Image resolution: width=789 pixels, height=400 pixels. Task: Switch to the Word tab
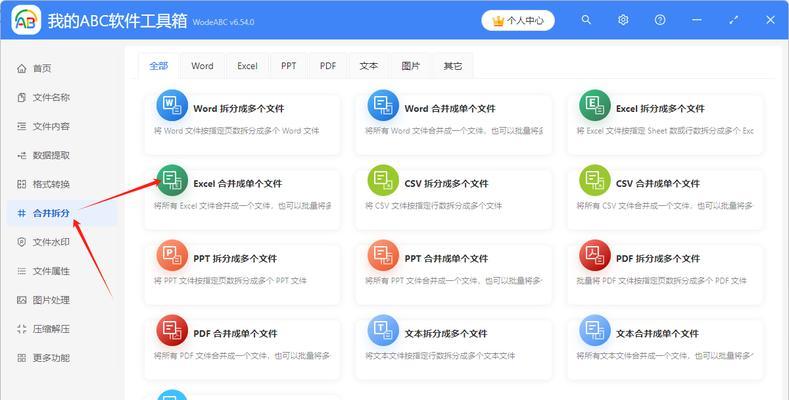202,66
